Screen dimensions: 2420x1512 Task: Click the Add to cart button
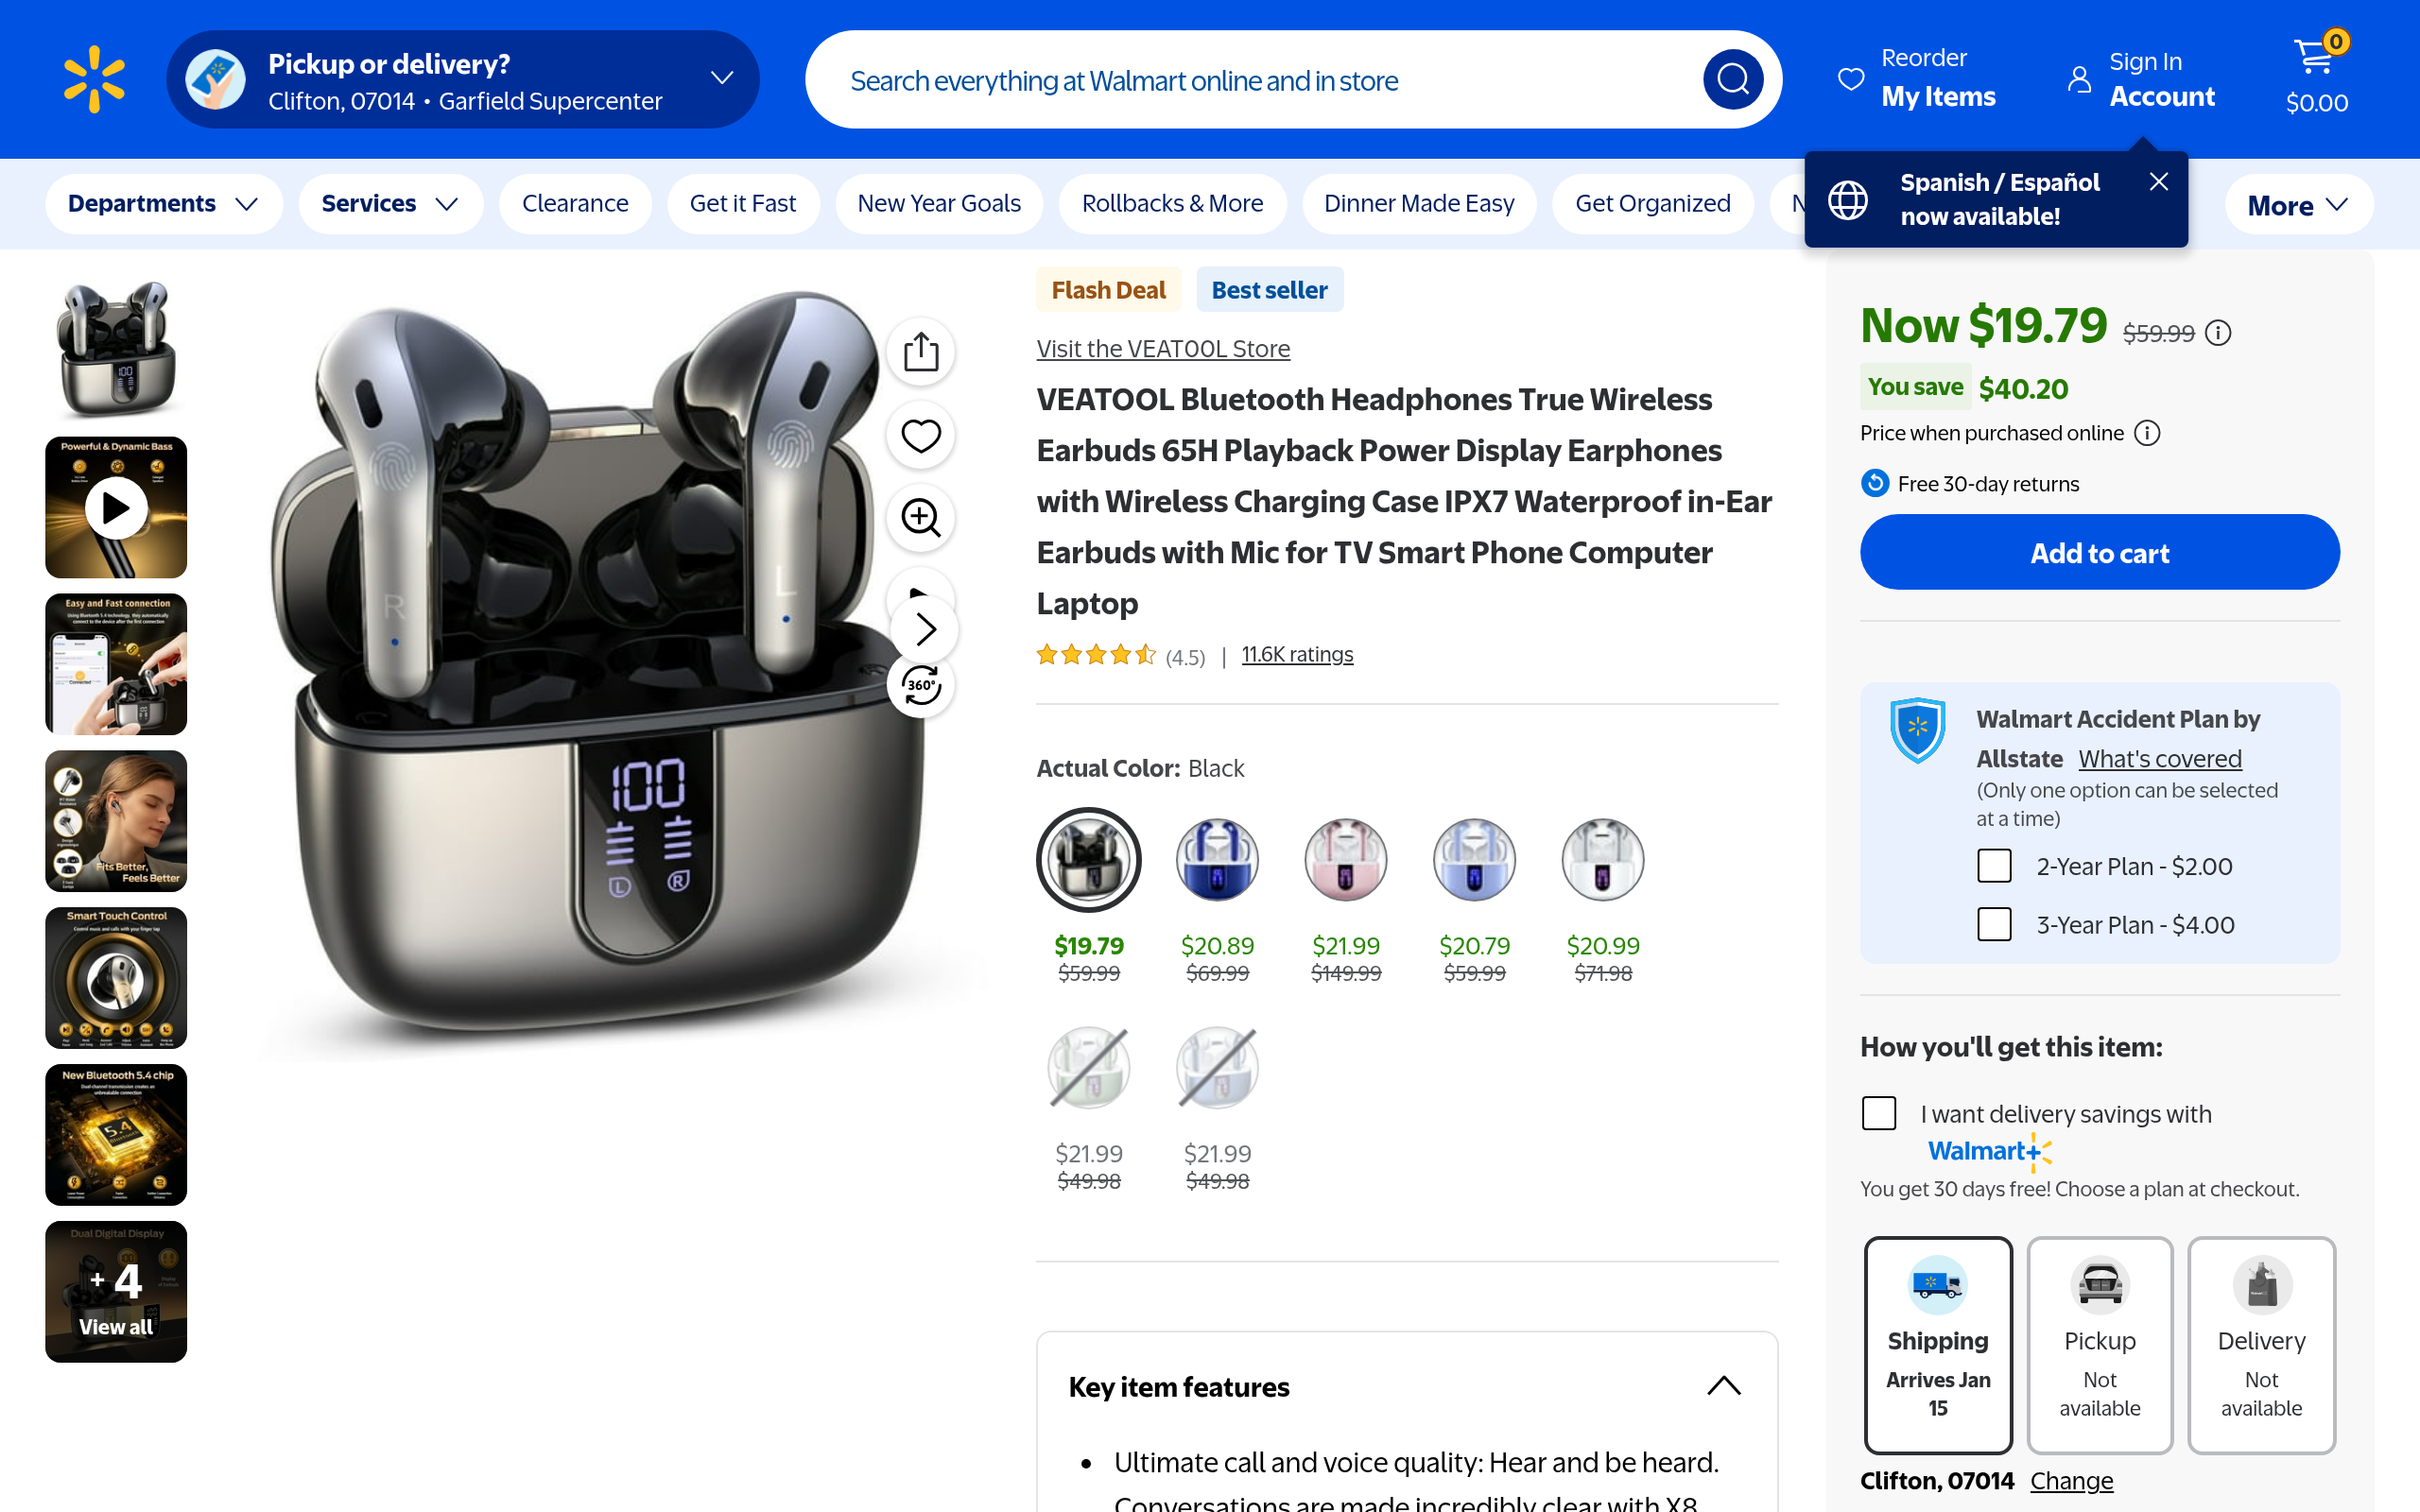pos(2099,553)
